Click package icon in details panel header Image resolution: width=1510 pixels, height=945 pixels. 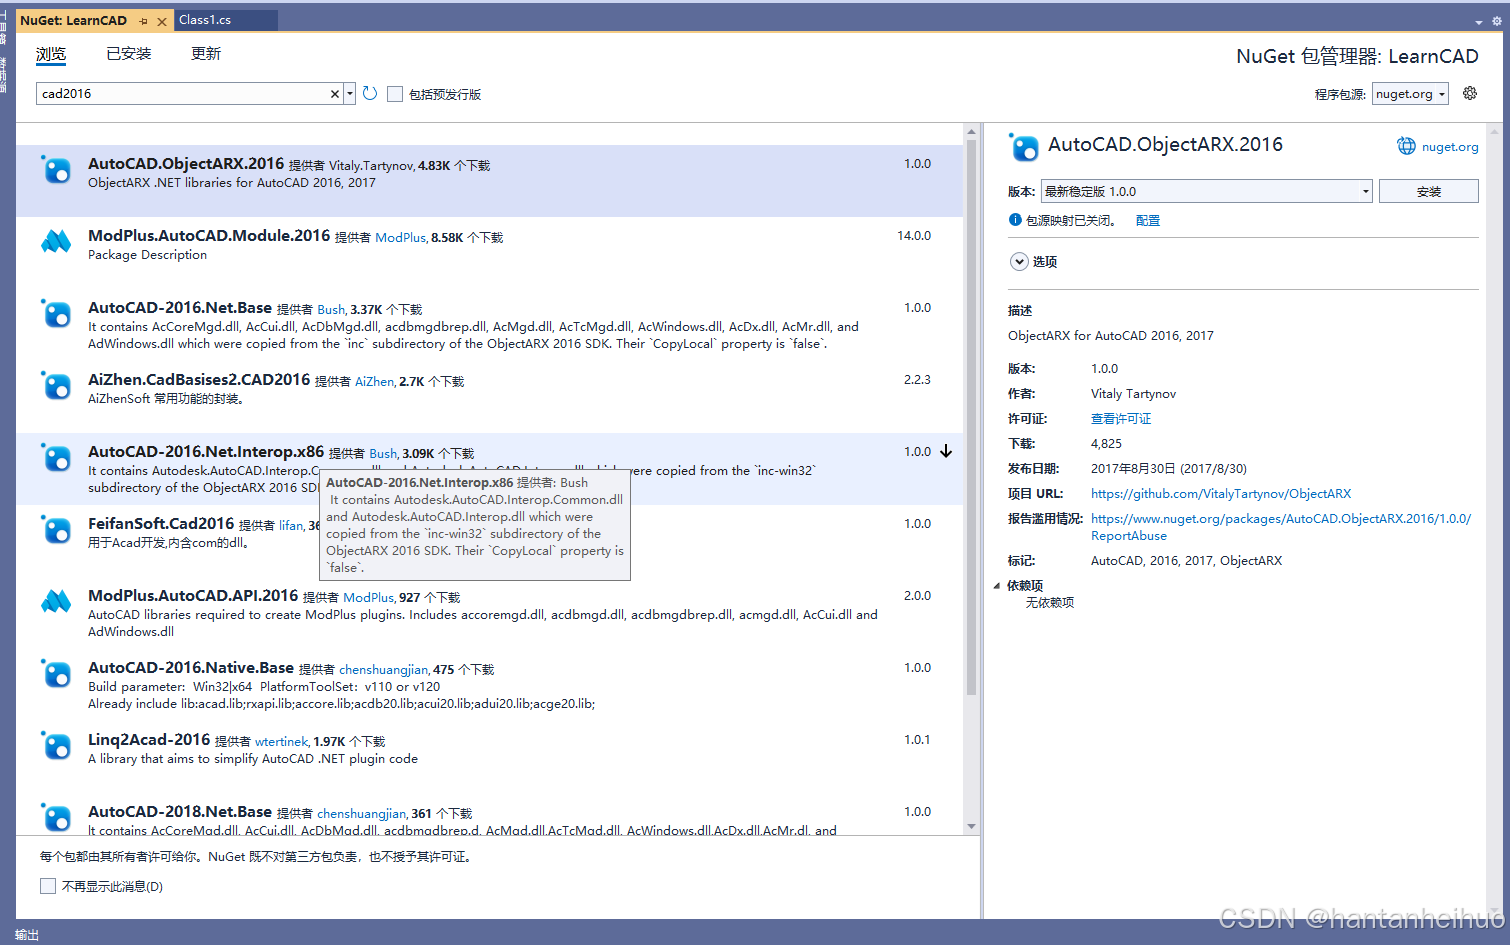click(x=1024, y=147)
